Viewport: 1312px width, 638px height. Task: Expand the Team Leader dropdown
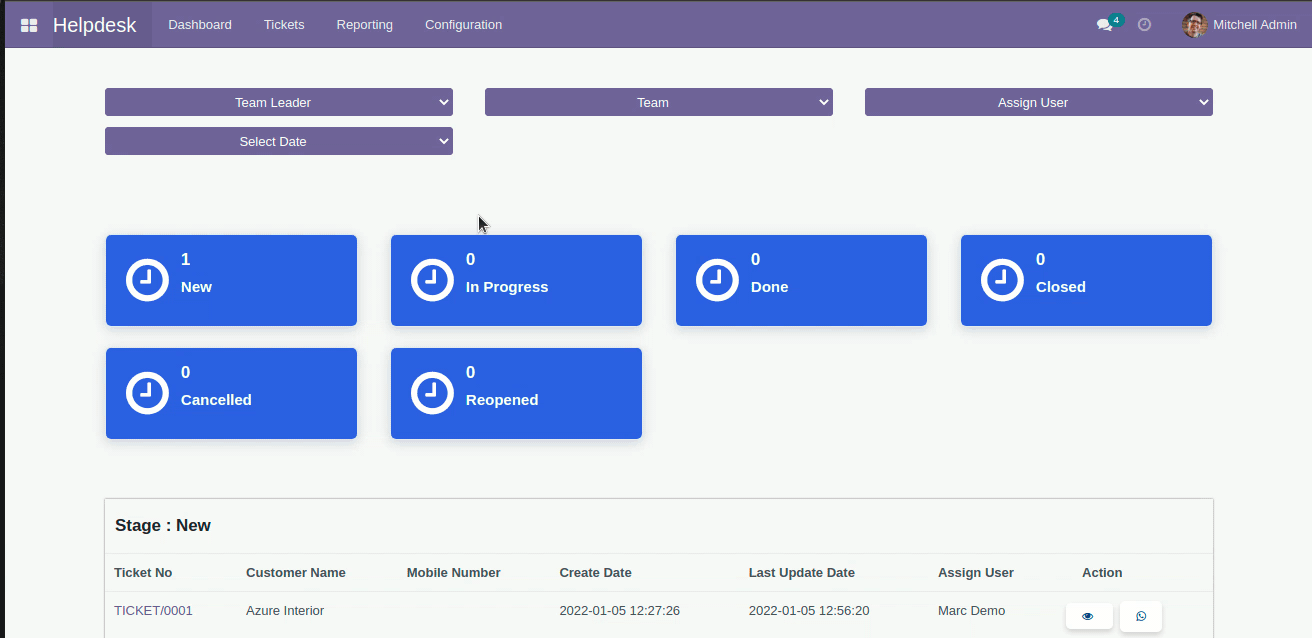tap(279, 102)
